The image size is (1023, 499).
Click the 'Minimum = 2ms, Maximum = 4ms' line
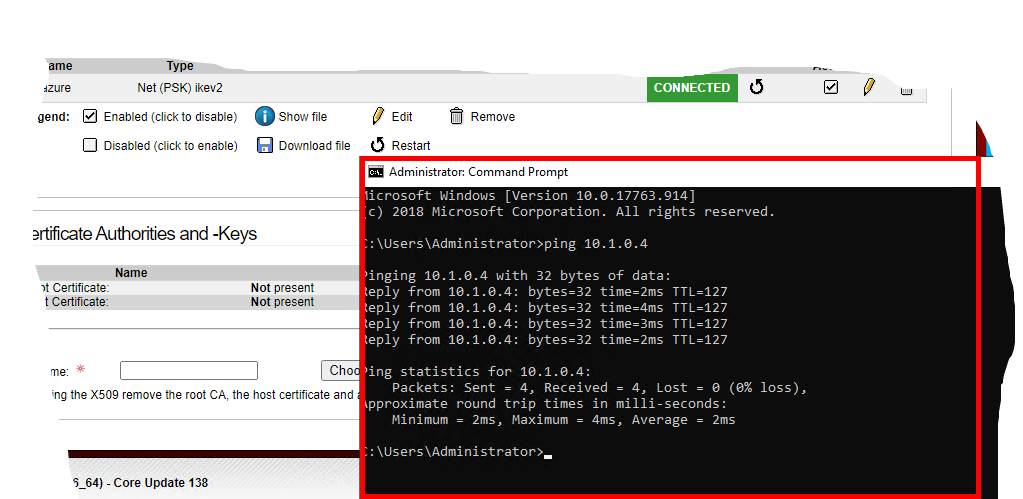click(x=564, y=420)
